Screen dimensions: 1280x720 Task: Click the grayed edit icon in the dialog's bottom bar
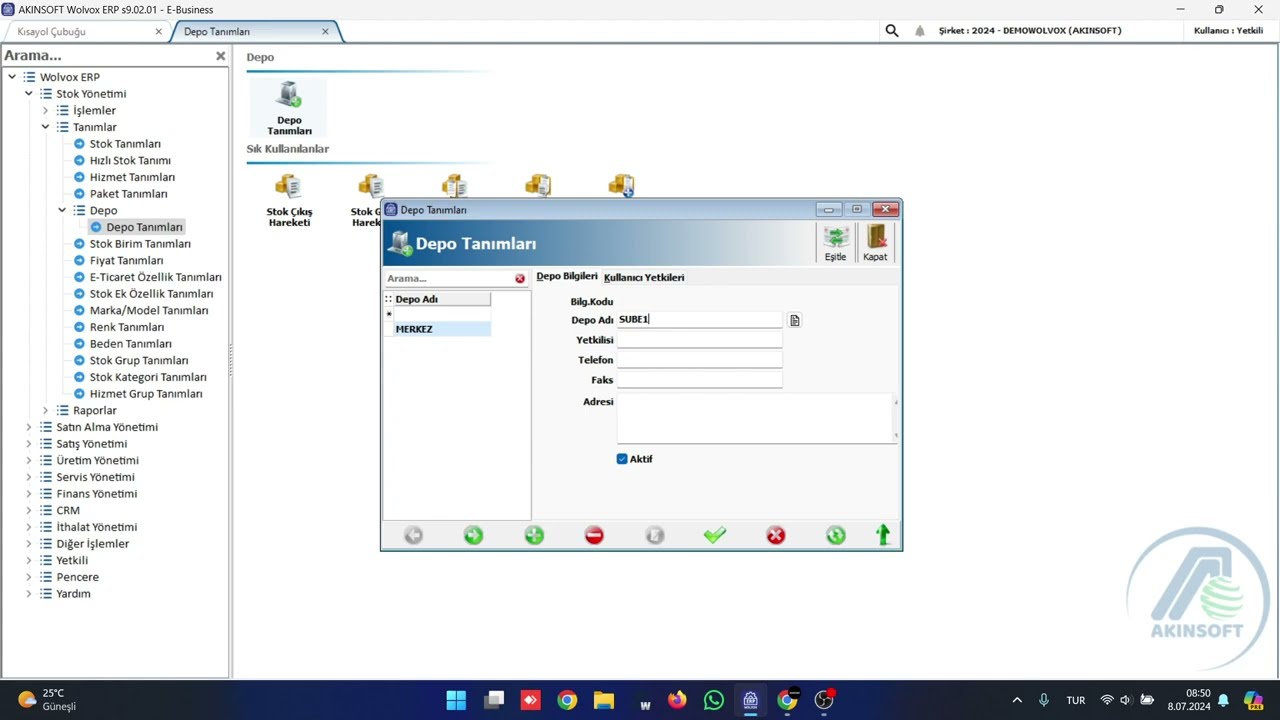coord(655,535)
